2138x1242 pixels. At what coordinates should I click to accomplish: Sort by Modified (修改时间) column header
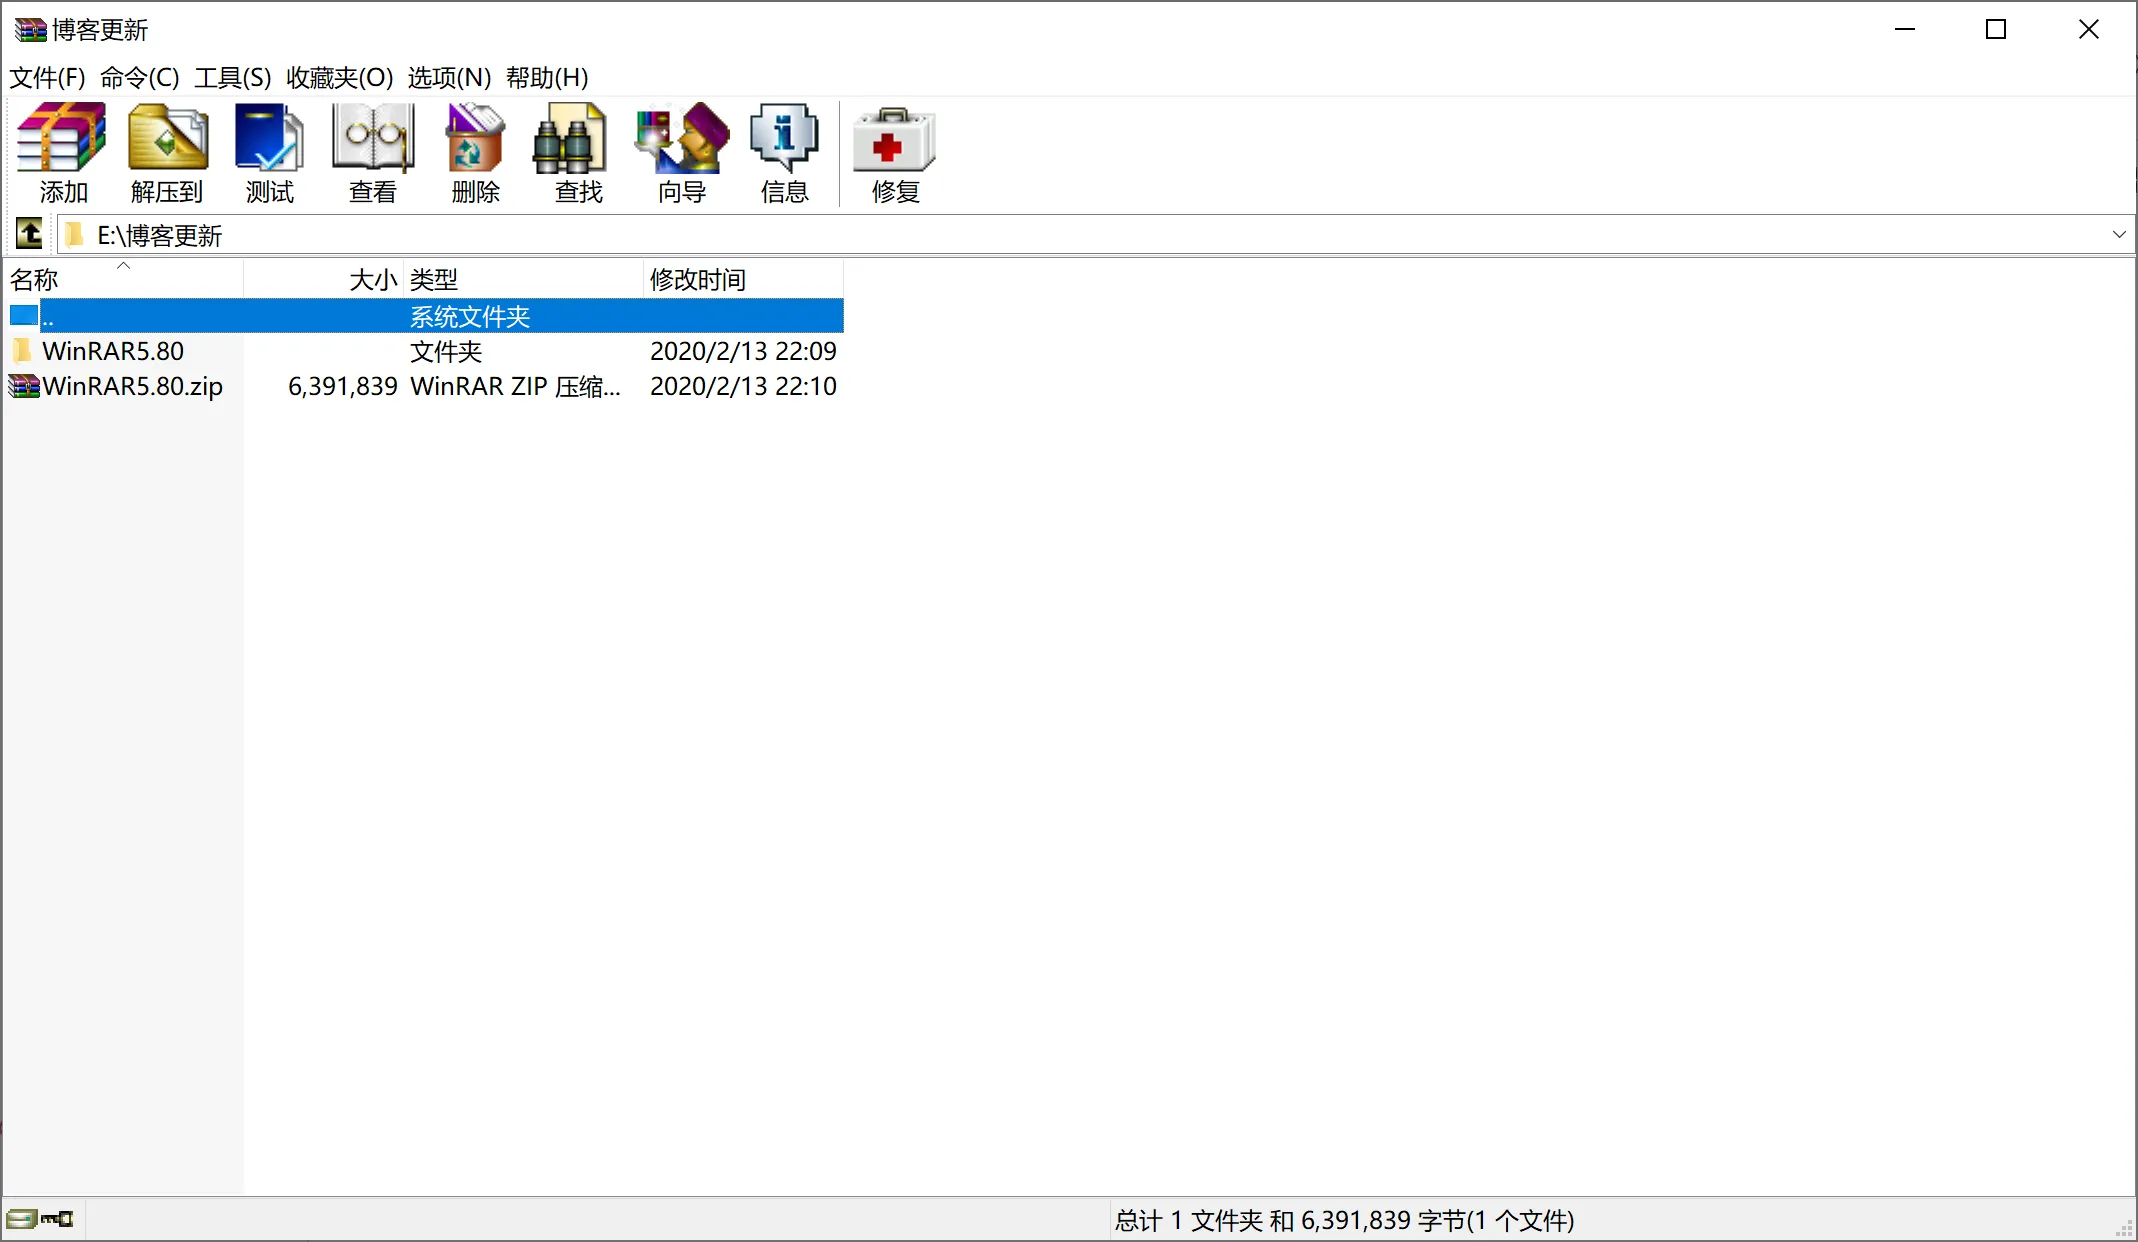tap(744, 279)
